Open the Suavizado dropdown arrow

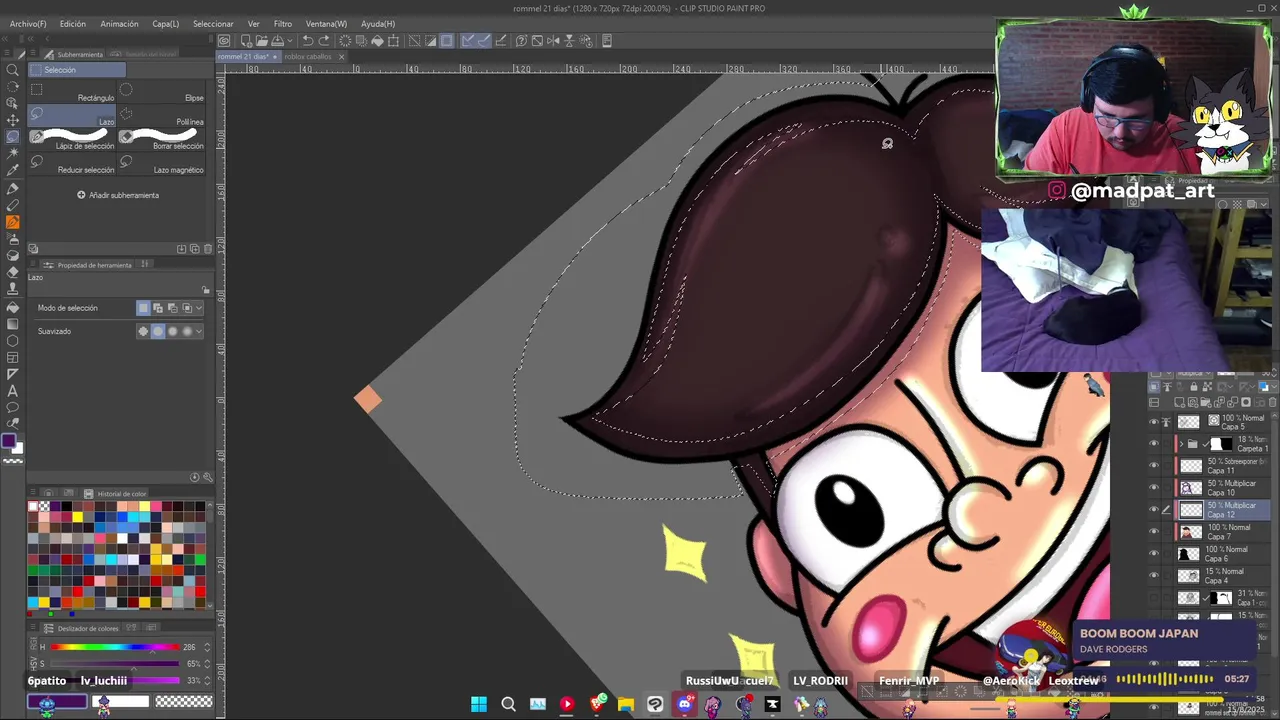tap(199, 331)
